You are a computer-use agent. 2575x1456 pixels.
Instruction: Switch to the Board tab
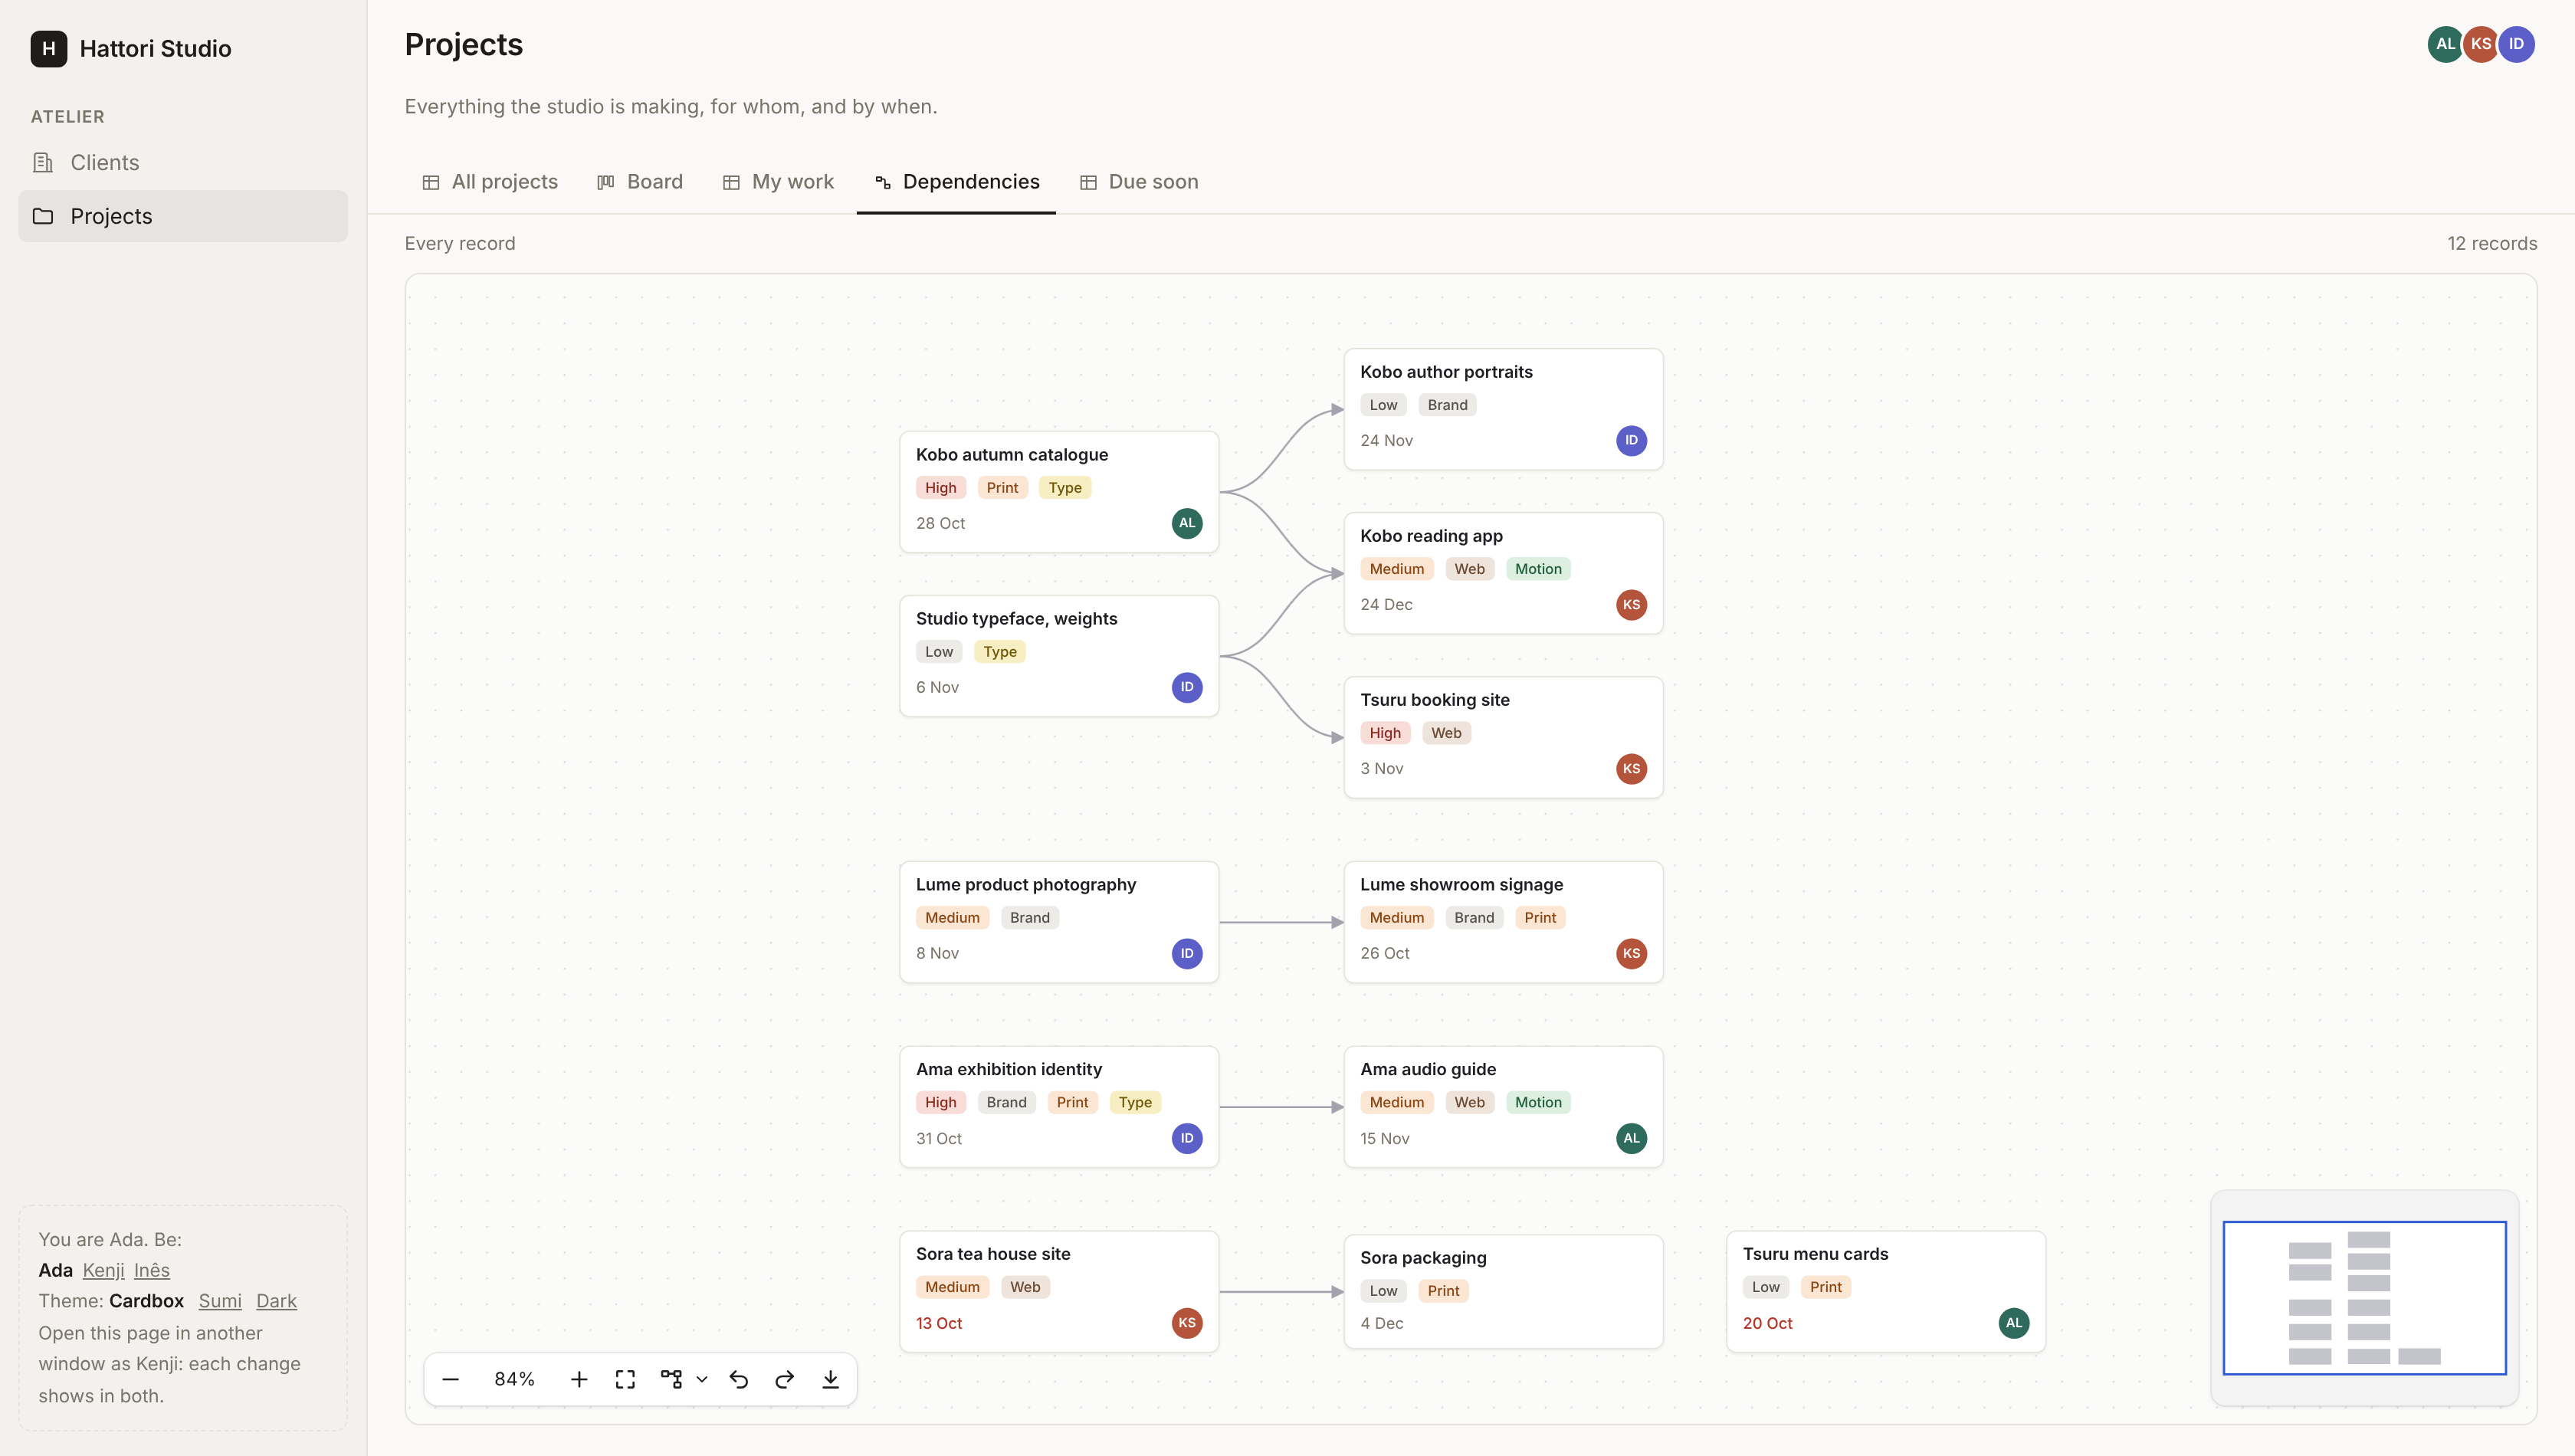click(640, 181)
